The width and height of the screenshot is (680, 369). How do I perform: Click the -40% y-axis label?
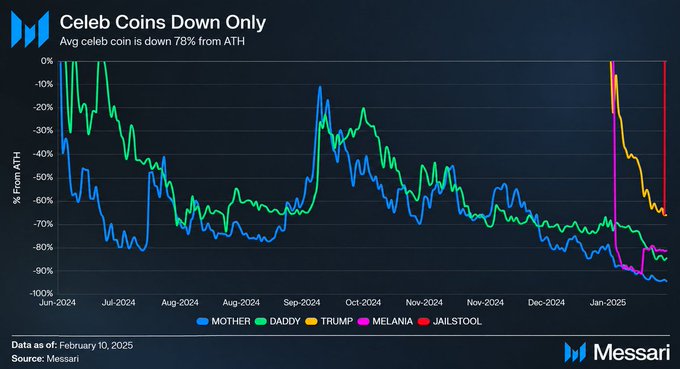[x=43, y=154]
